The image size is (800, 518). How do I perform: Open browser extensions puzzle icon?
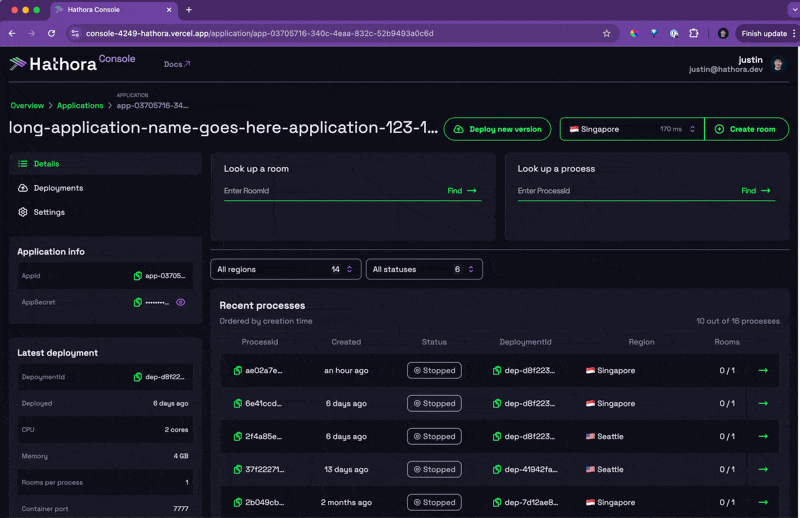tap(693, 34)
